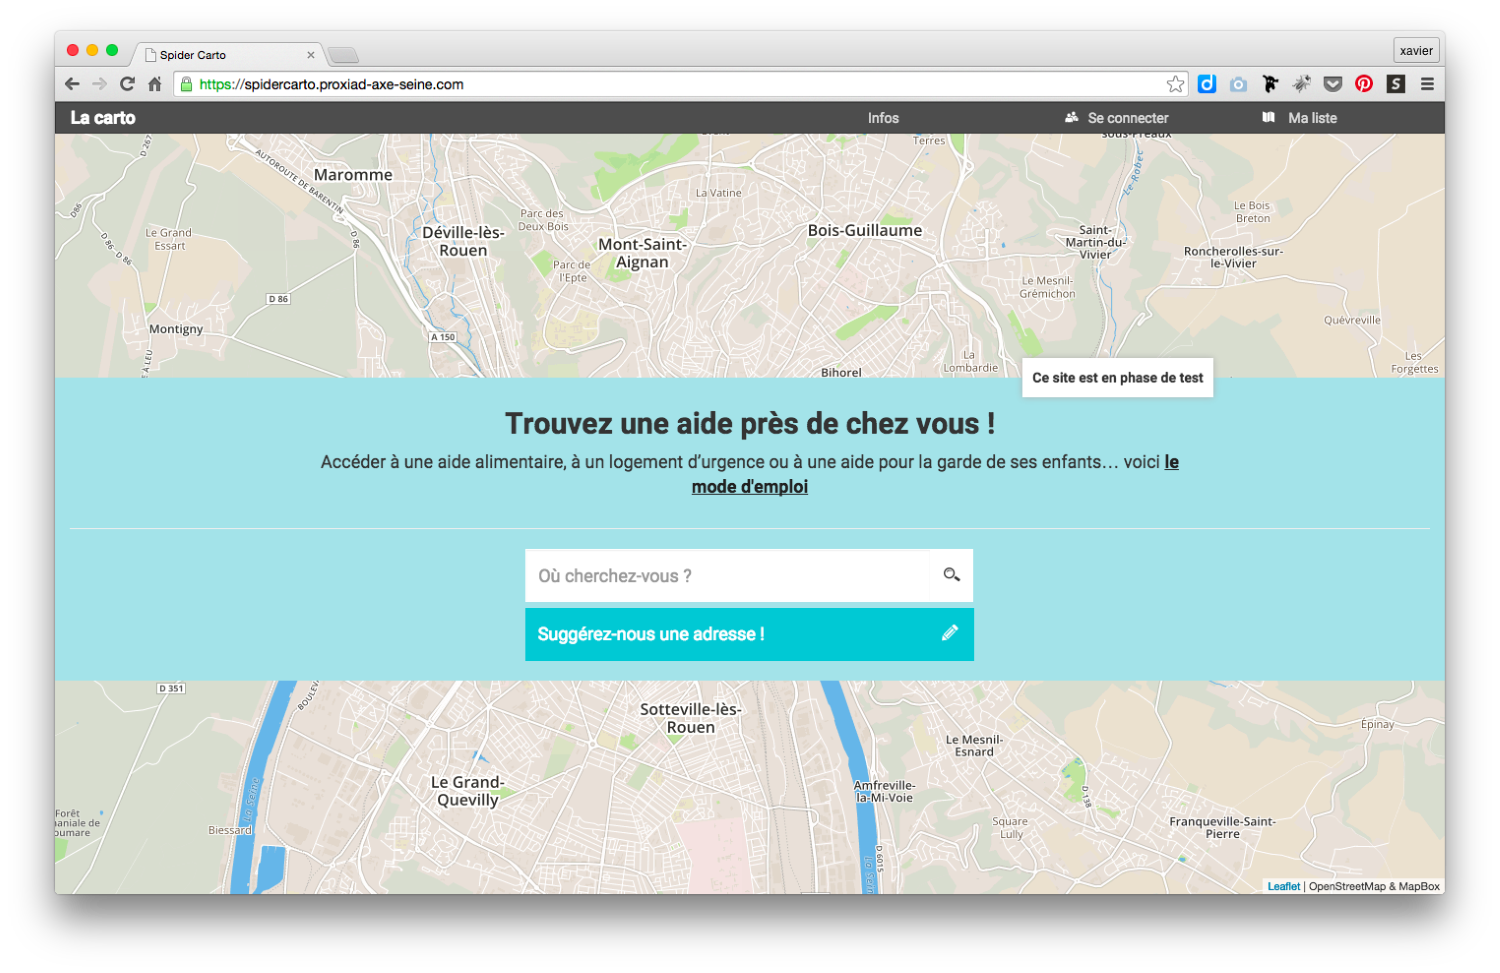This screenshot has width=1500, height=973.
Task: Open the xavier profile button
Action: pos(1416,50)
